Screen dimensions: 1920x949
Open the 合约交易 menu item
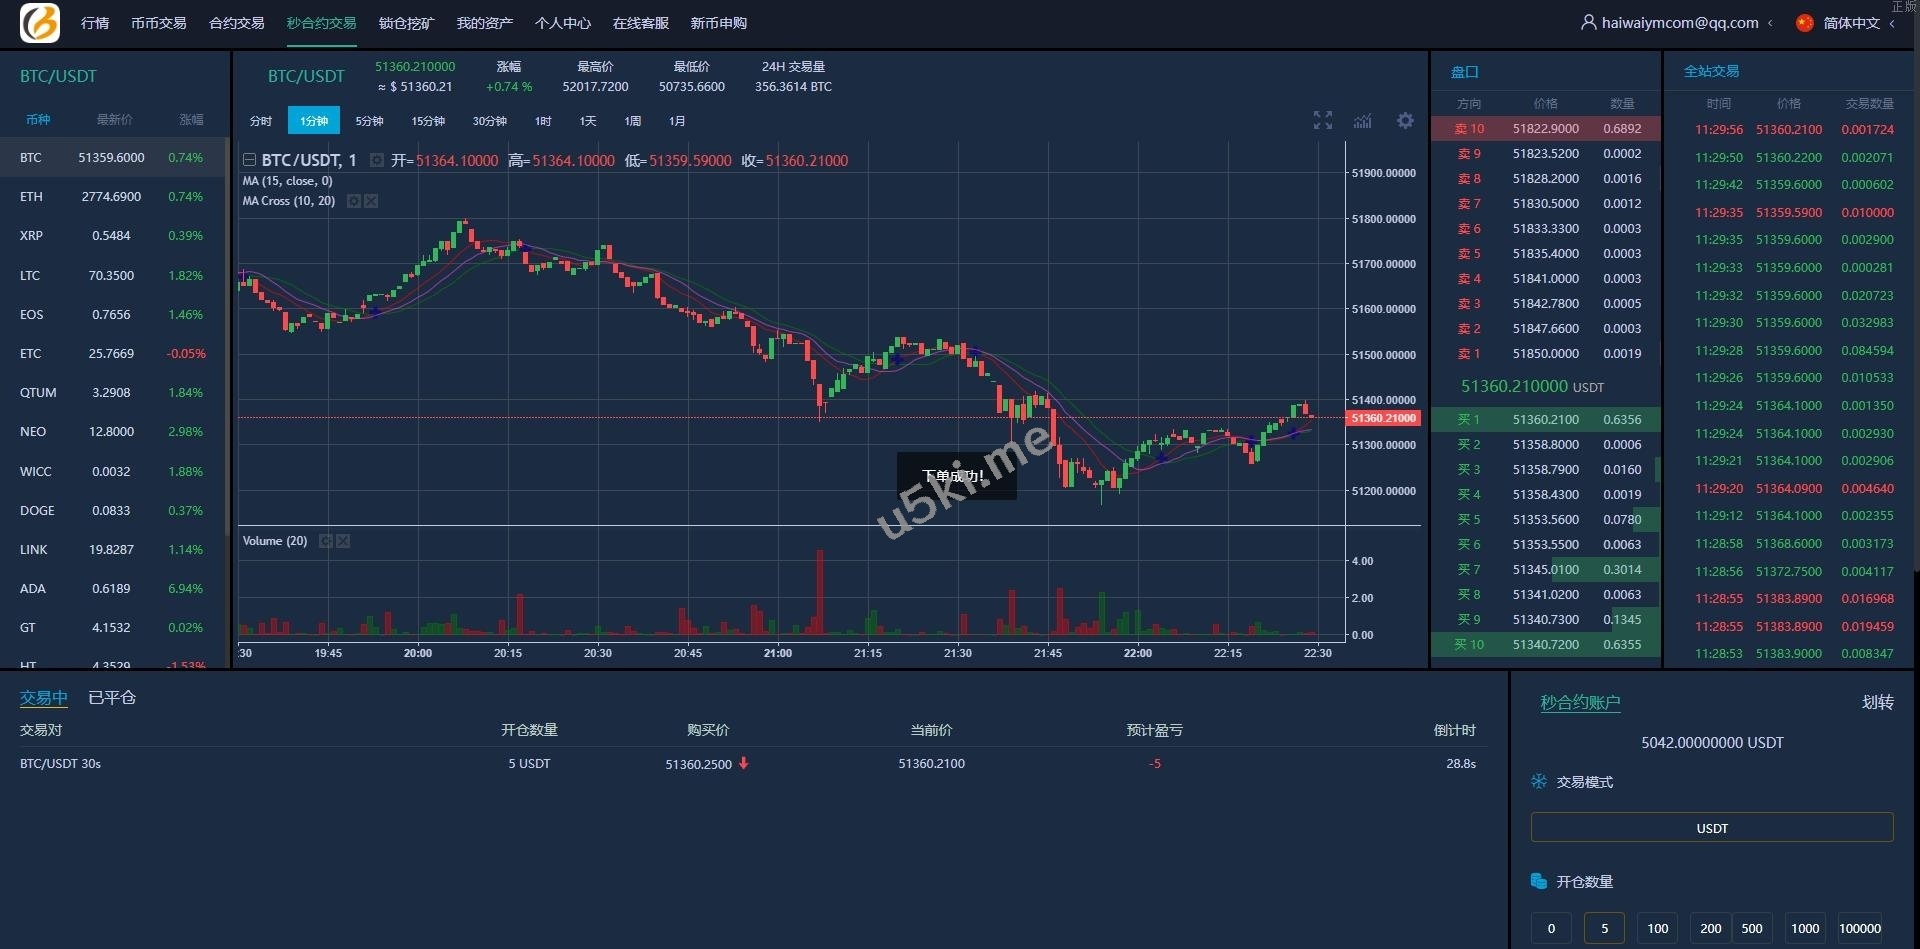point(235,22)
